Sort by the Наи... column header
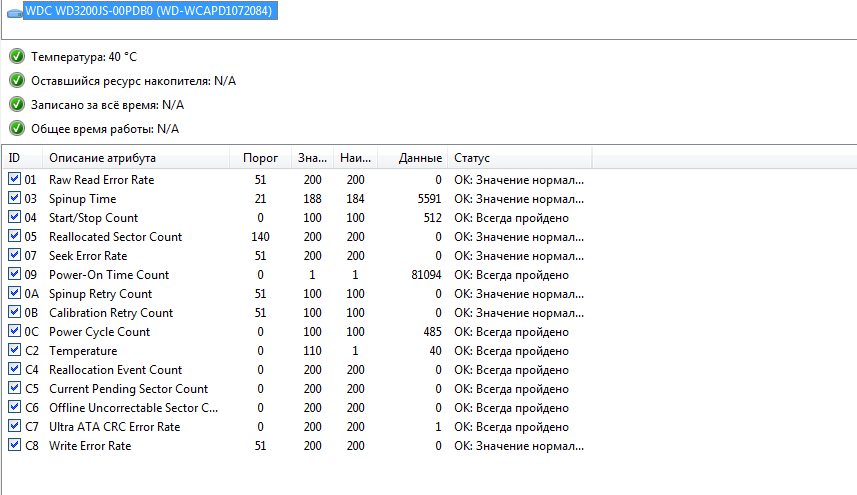This screenshot has width=857, height=495. coord(355,158)
